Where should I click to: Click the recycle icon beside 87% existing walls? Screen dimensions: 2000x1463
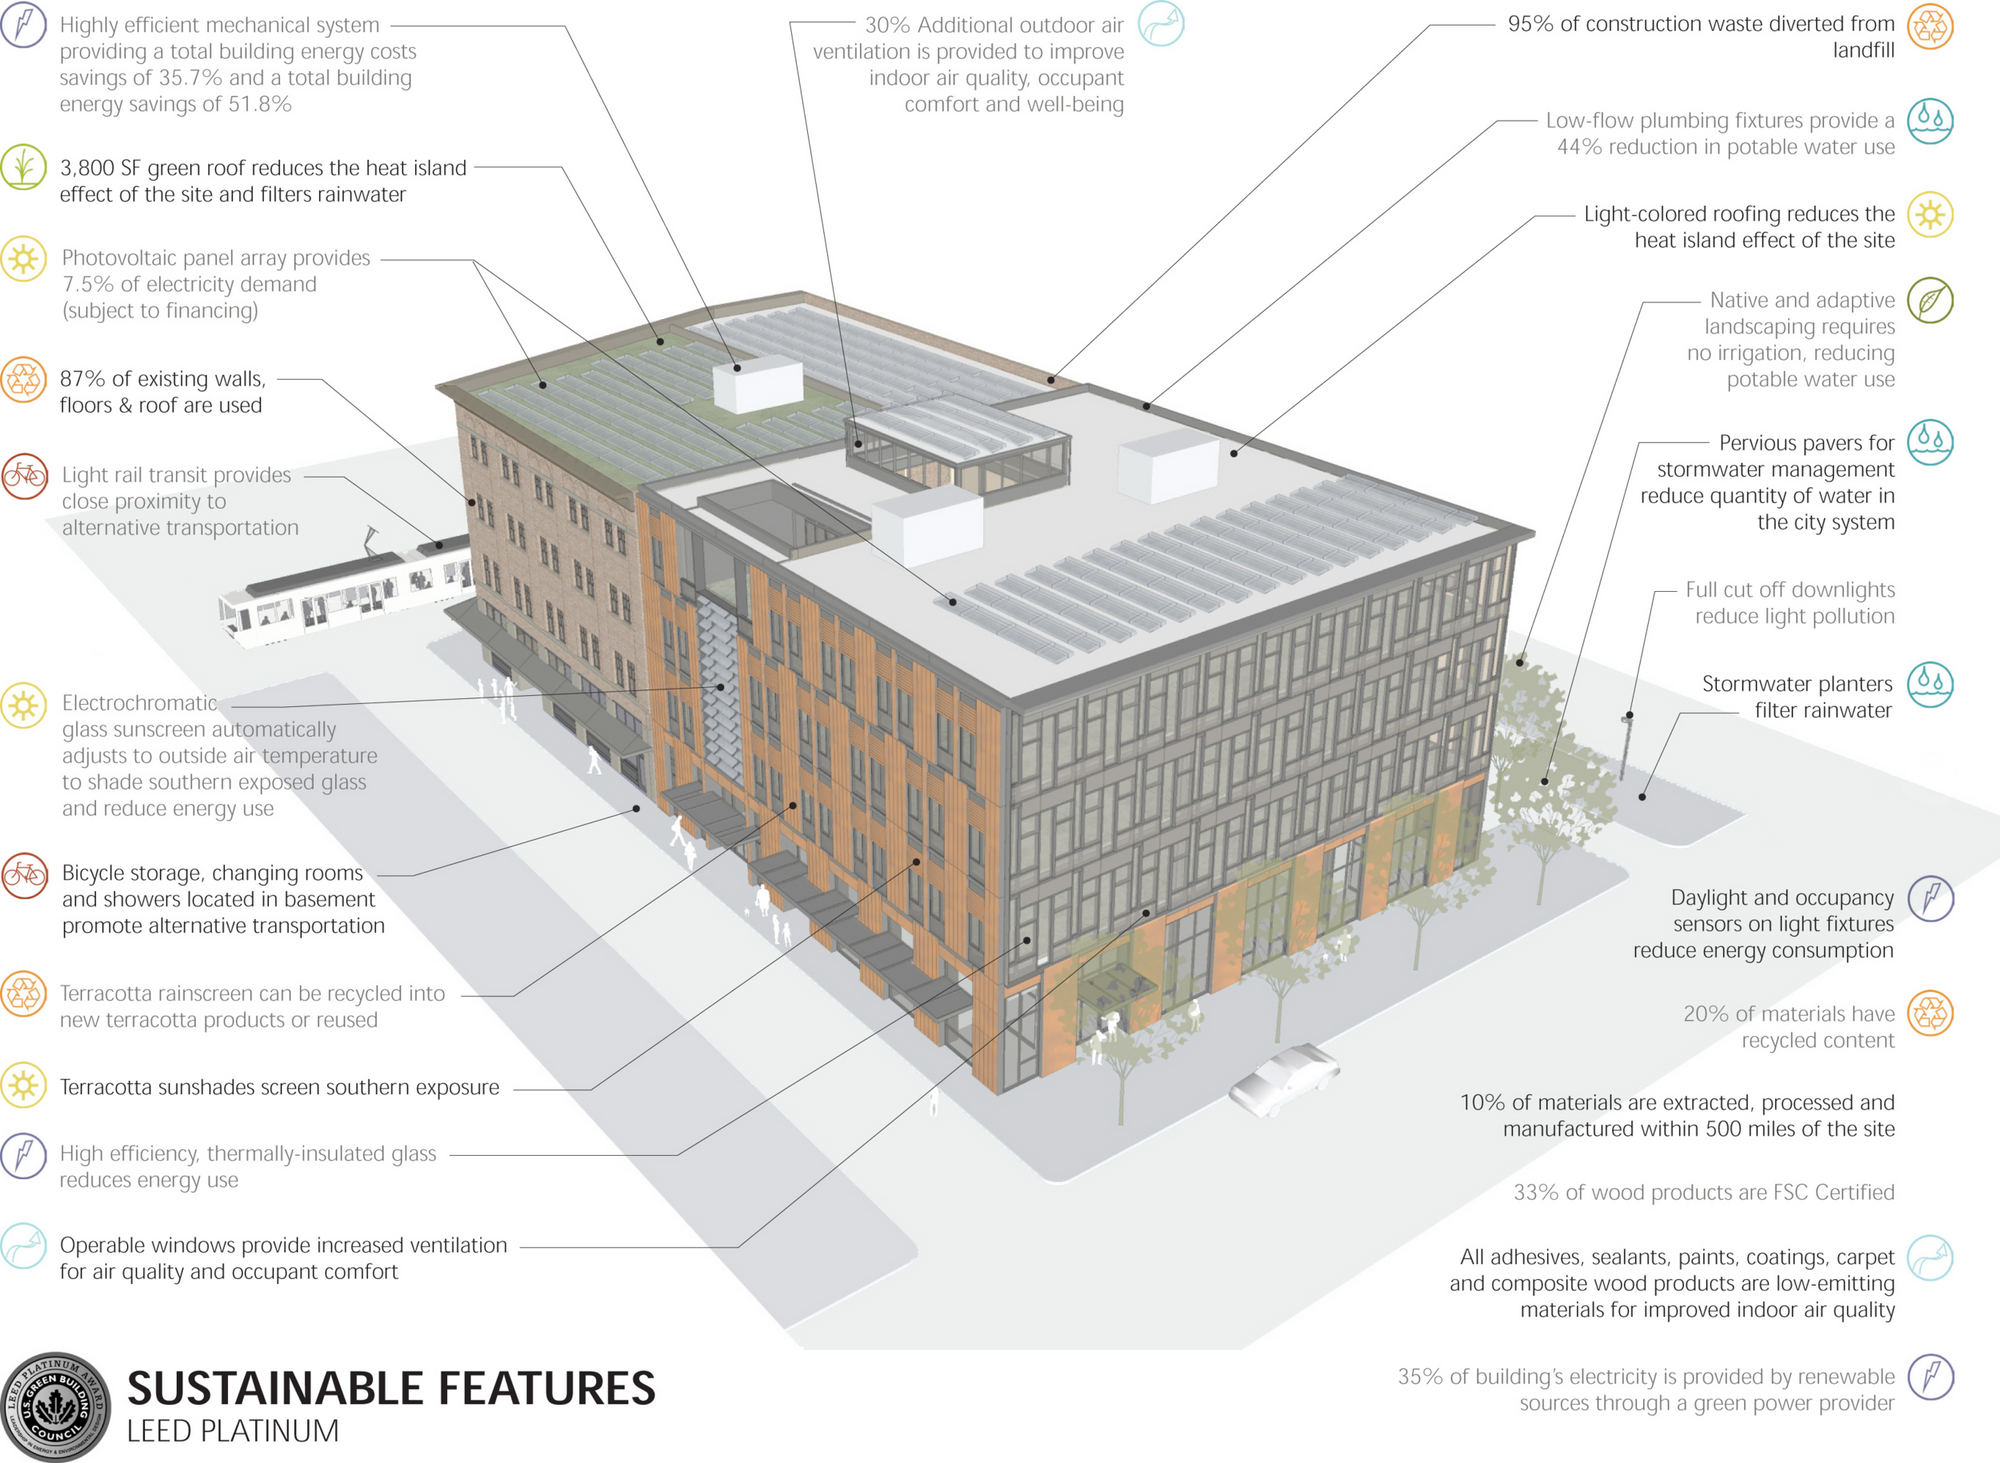pyautogui.click(x=24, y=380)
